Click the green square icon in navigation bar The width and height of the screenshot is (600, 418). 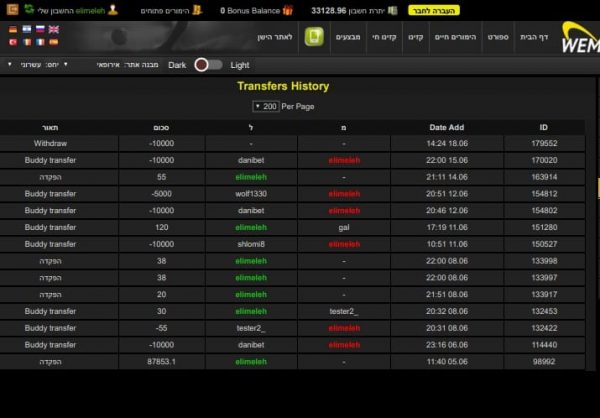tap(314, 37)
